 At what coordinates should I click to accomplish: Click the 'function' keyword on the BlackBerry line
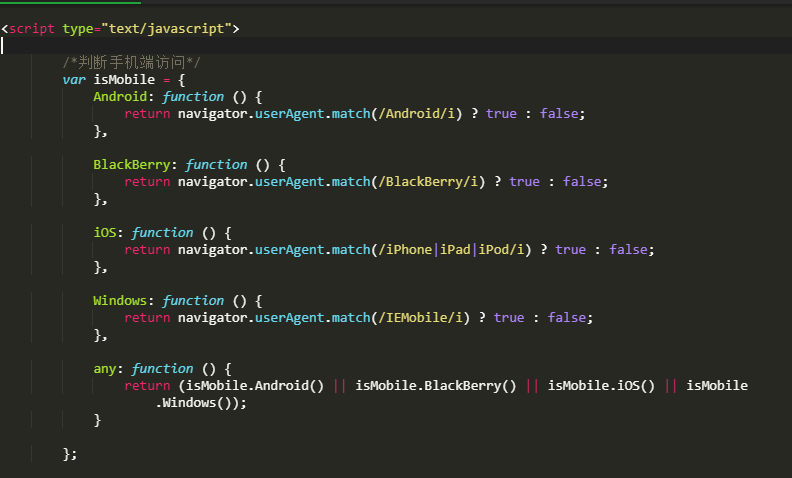216,165
